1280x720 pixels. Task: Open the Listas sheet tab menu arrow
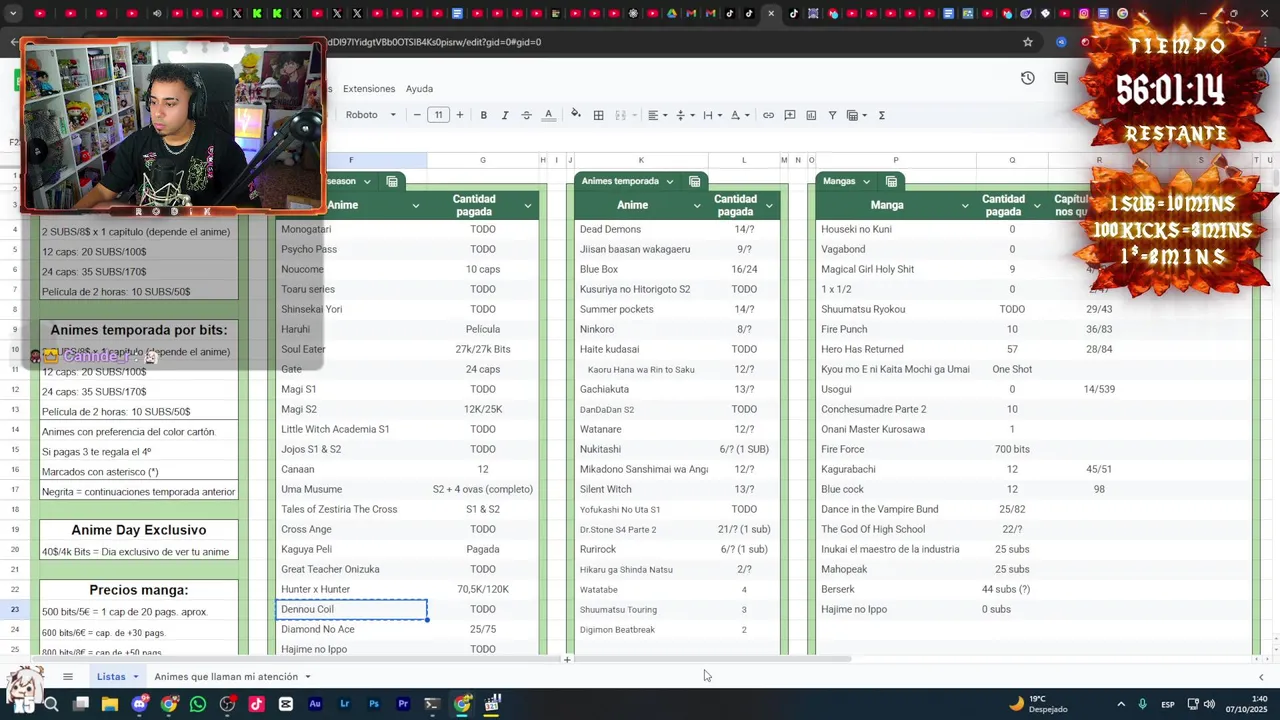pos(135,677)
